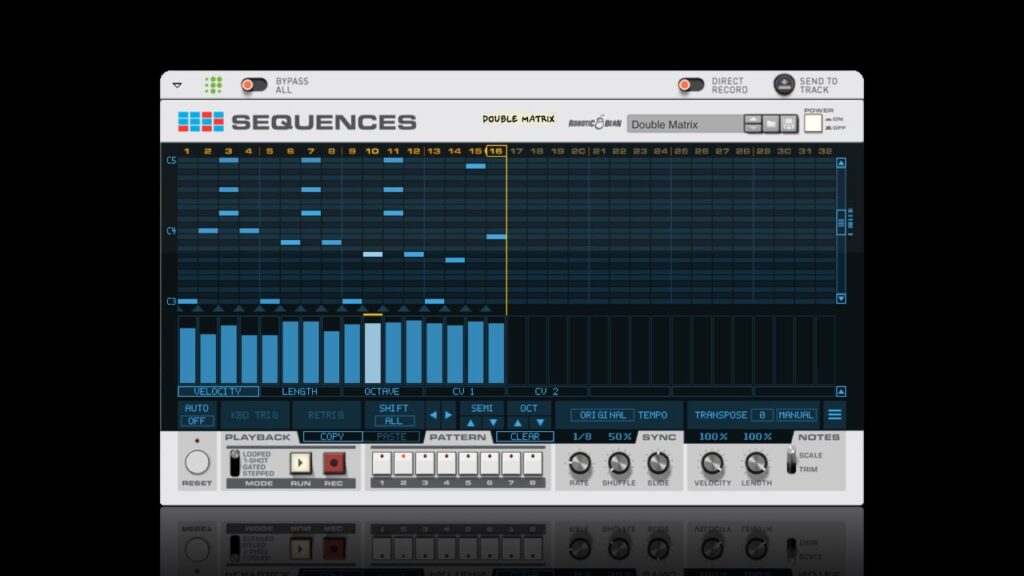This screenshot has height=576, width=1024.
Task: Click the Clear pattern button
Action: point(524,436)
